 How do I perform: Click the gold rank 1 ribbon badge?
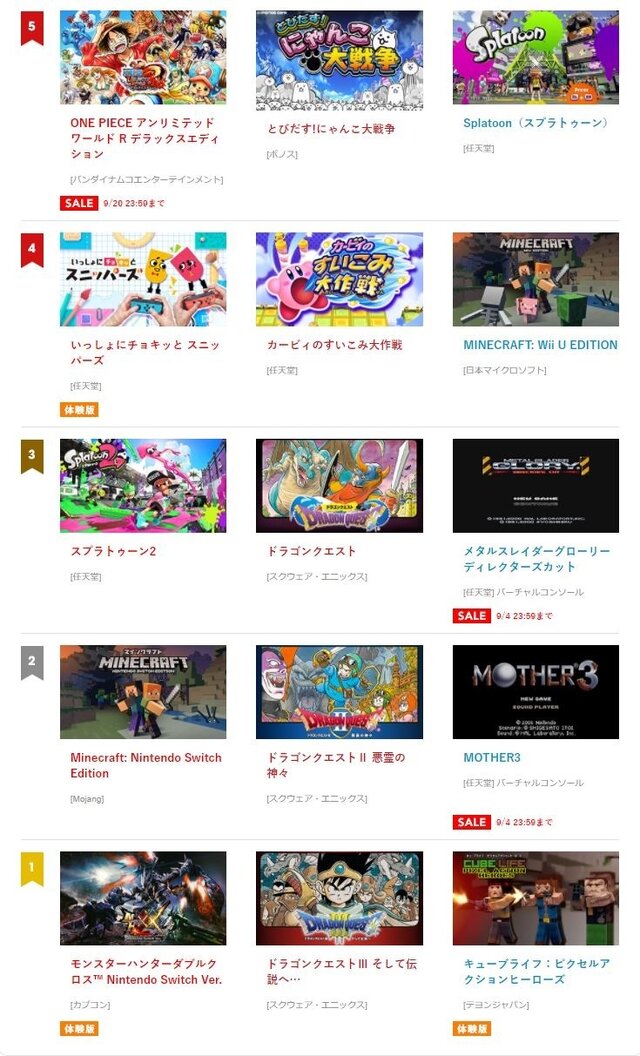[x=32, y=868]
